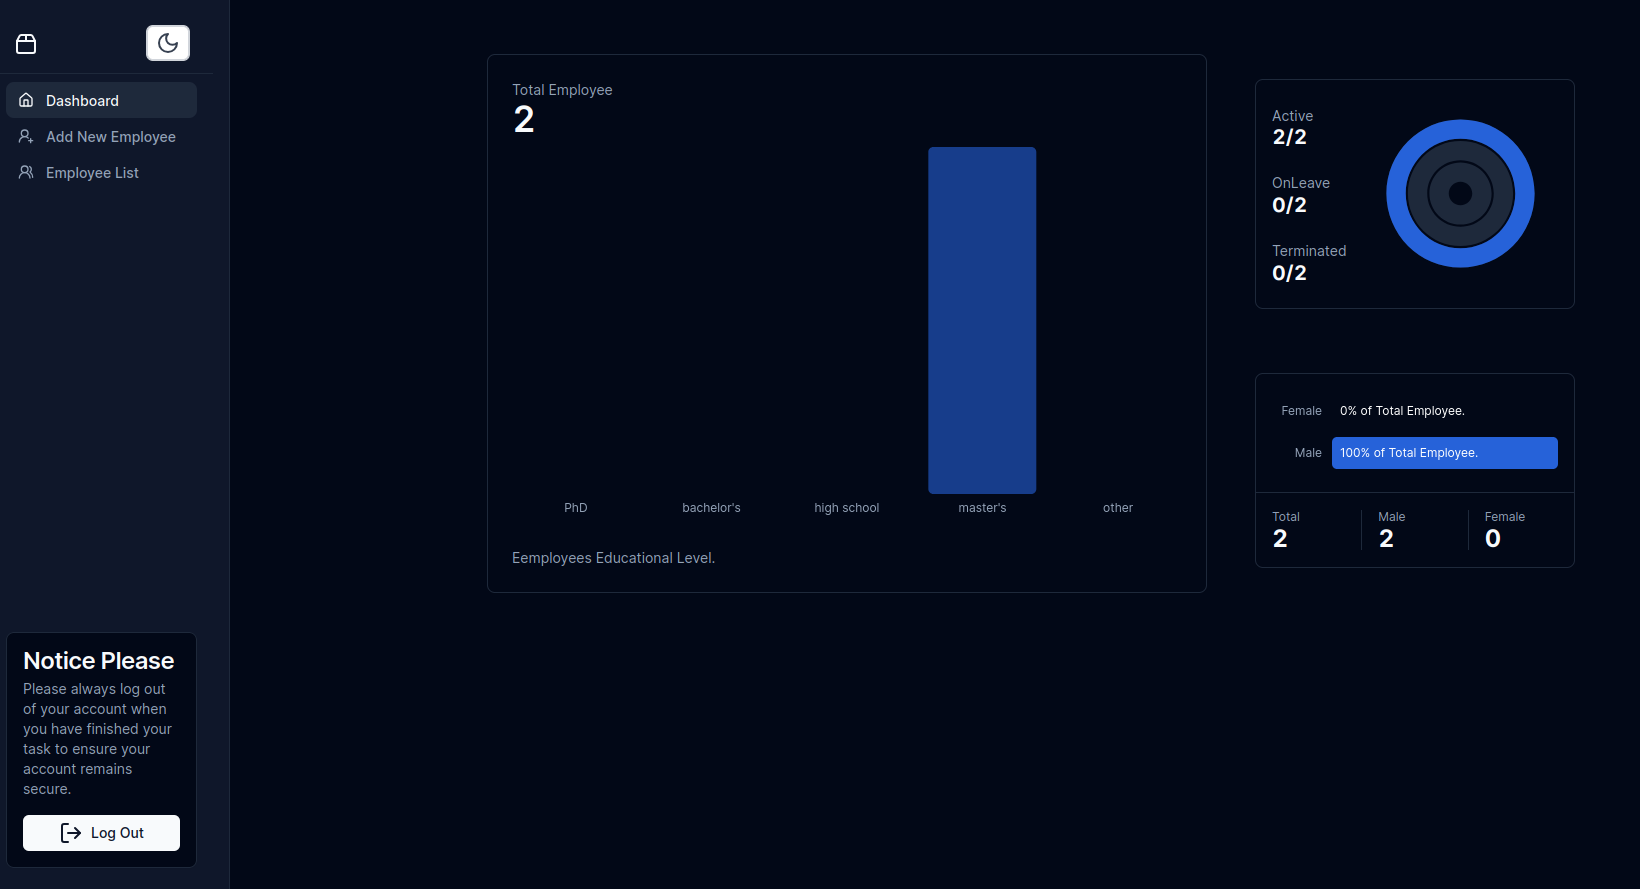Click the Male 100% progress bar
Screen dimensions: 1640x889
[1444, 453]
